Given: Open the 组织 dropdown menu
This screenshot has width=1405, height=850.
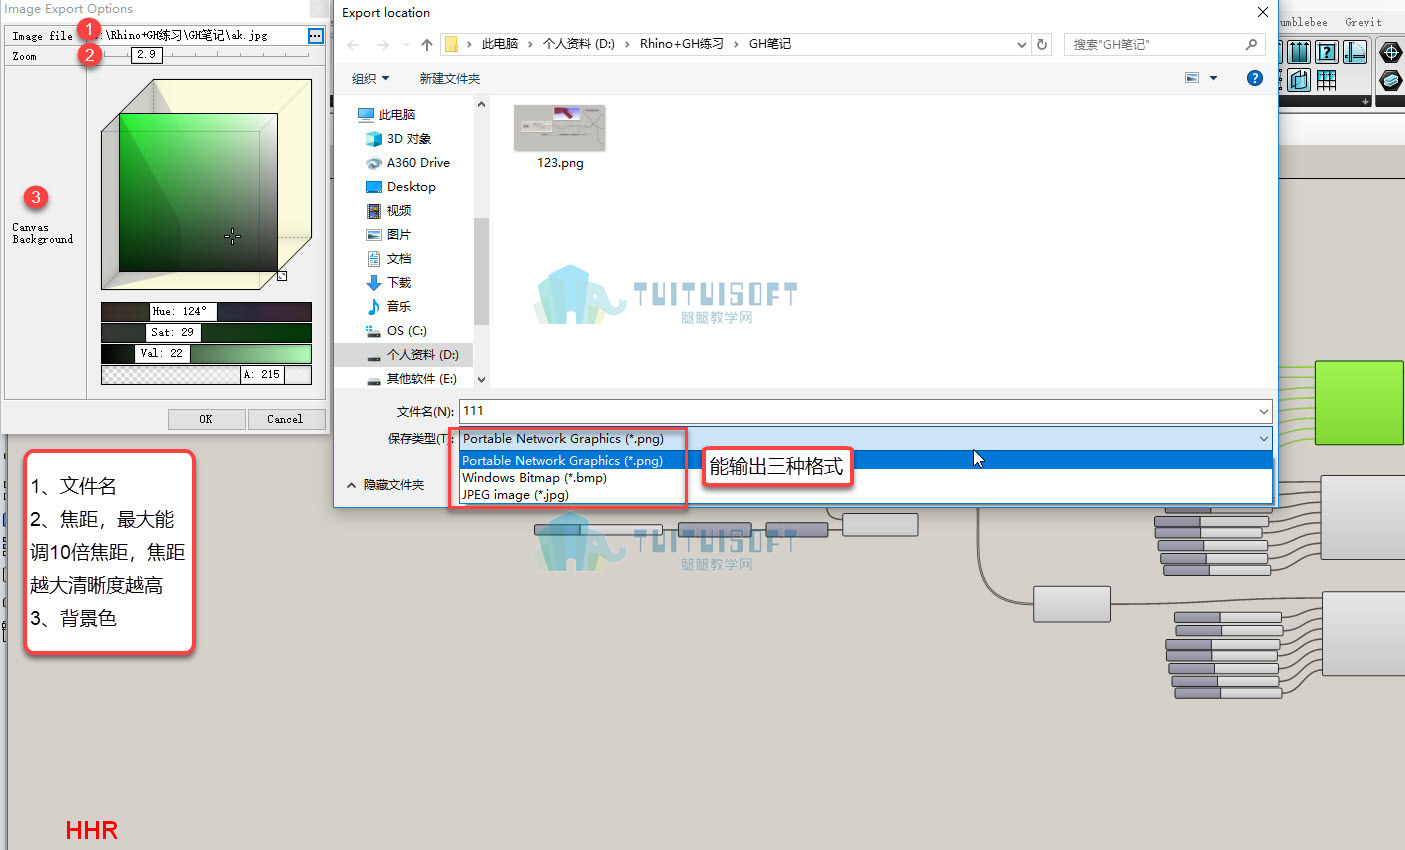Looking at the screenshot, I should 370,78.
